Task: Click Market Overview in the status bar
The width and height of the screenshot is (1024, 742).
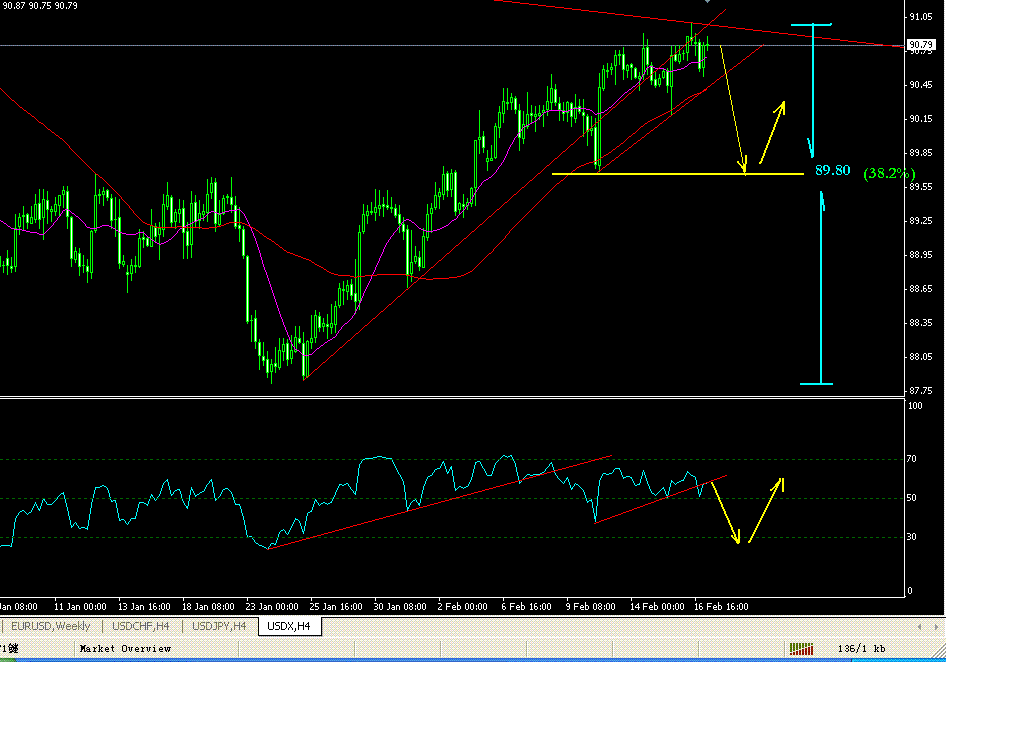Action: (x=125, y=649)
